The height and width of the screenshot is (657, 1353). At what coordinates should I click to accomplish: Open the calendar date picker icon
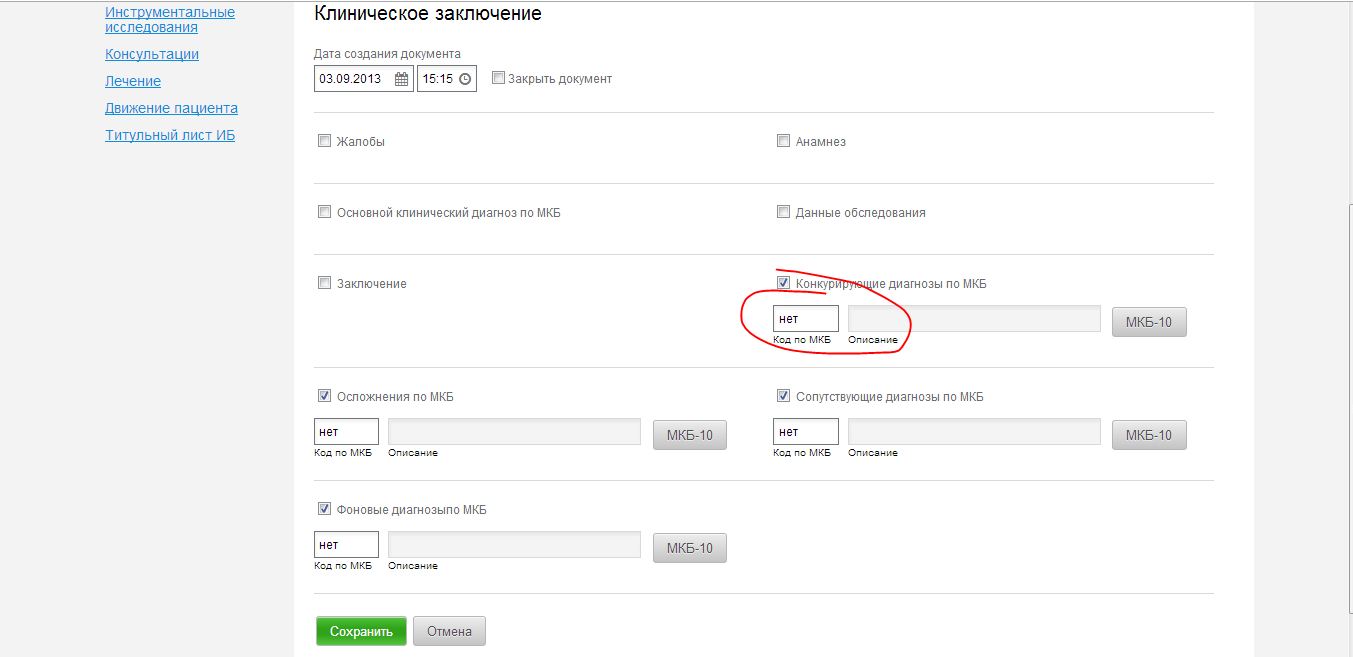[x=401, y=79]
